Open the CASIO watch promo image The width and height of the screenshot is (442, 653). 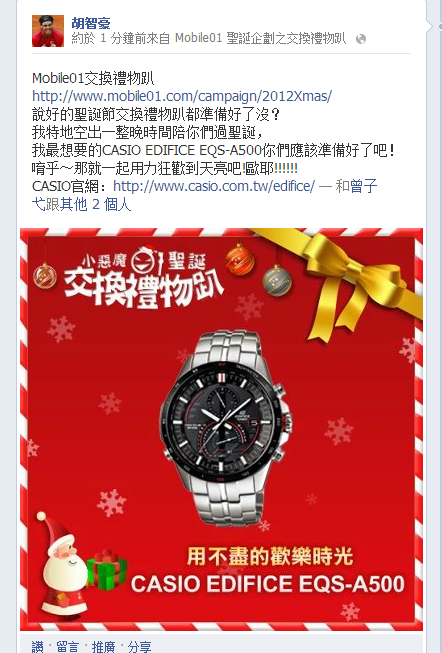point(221,429)
